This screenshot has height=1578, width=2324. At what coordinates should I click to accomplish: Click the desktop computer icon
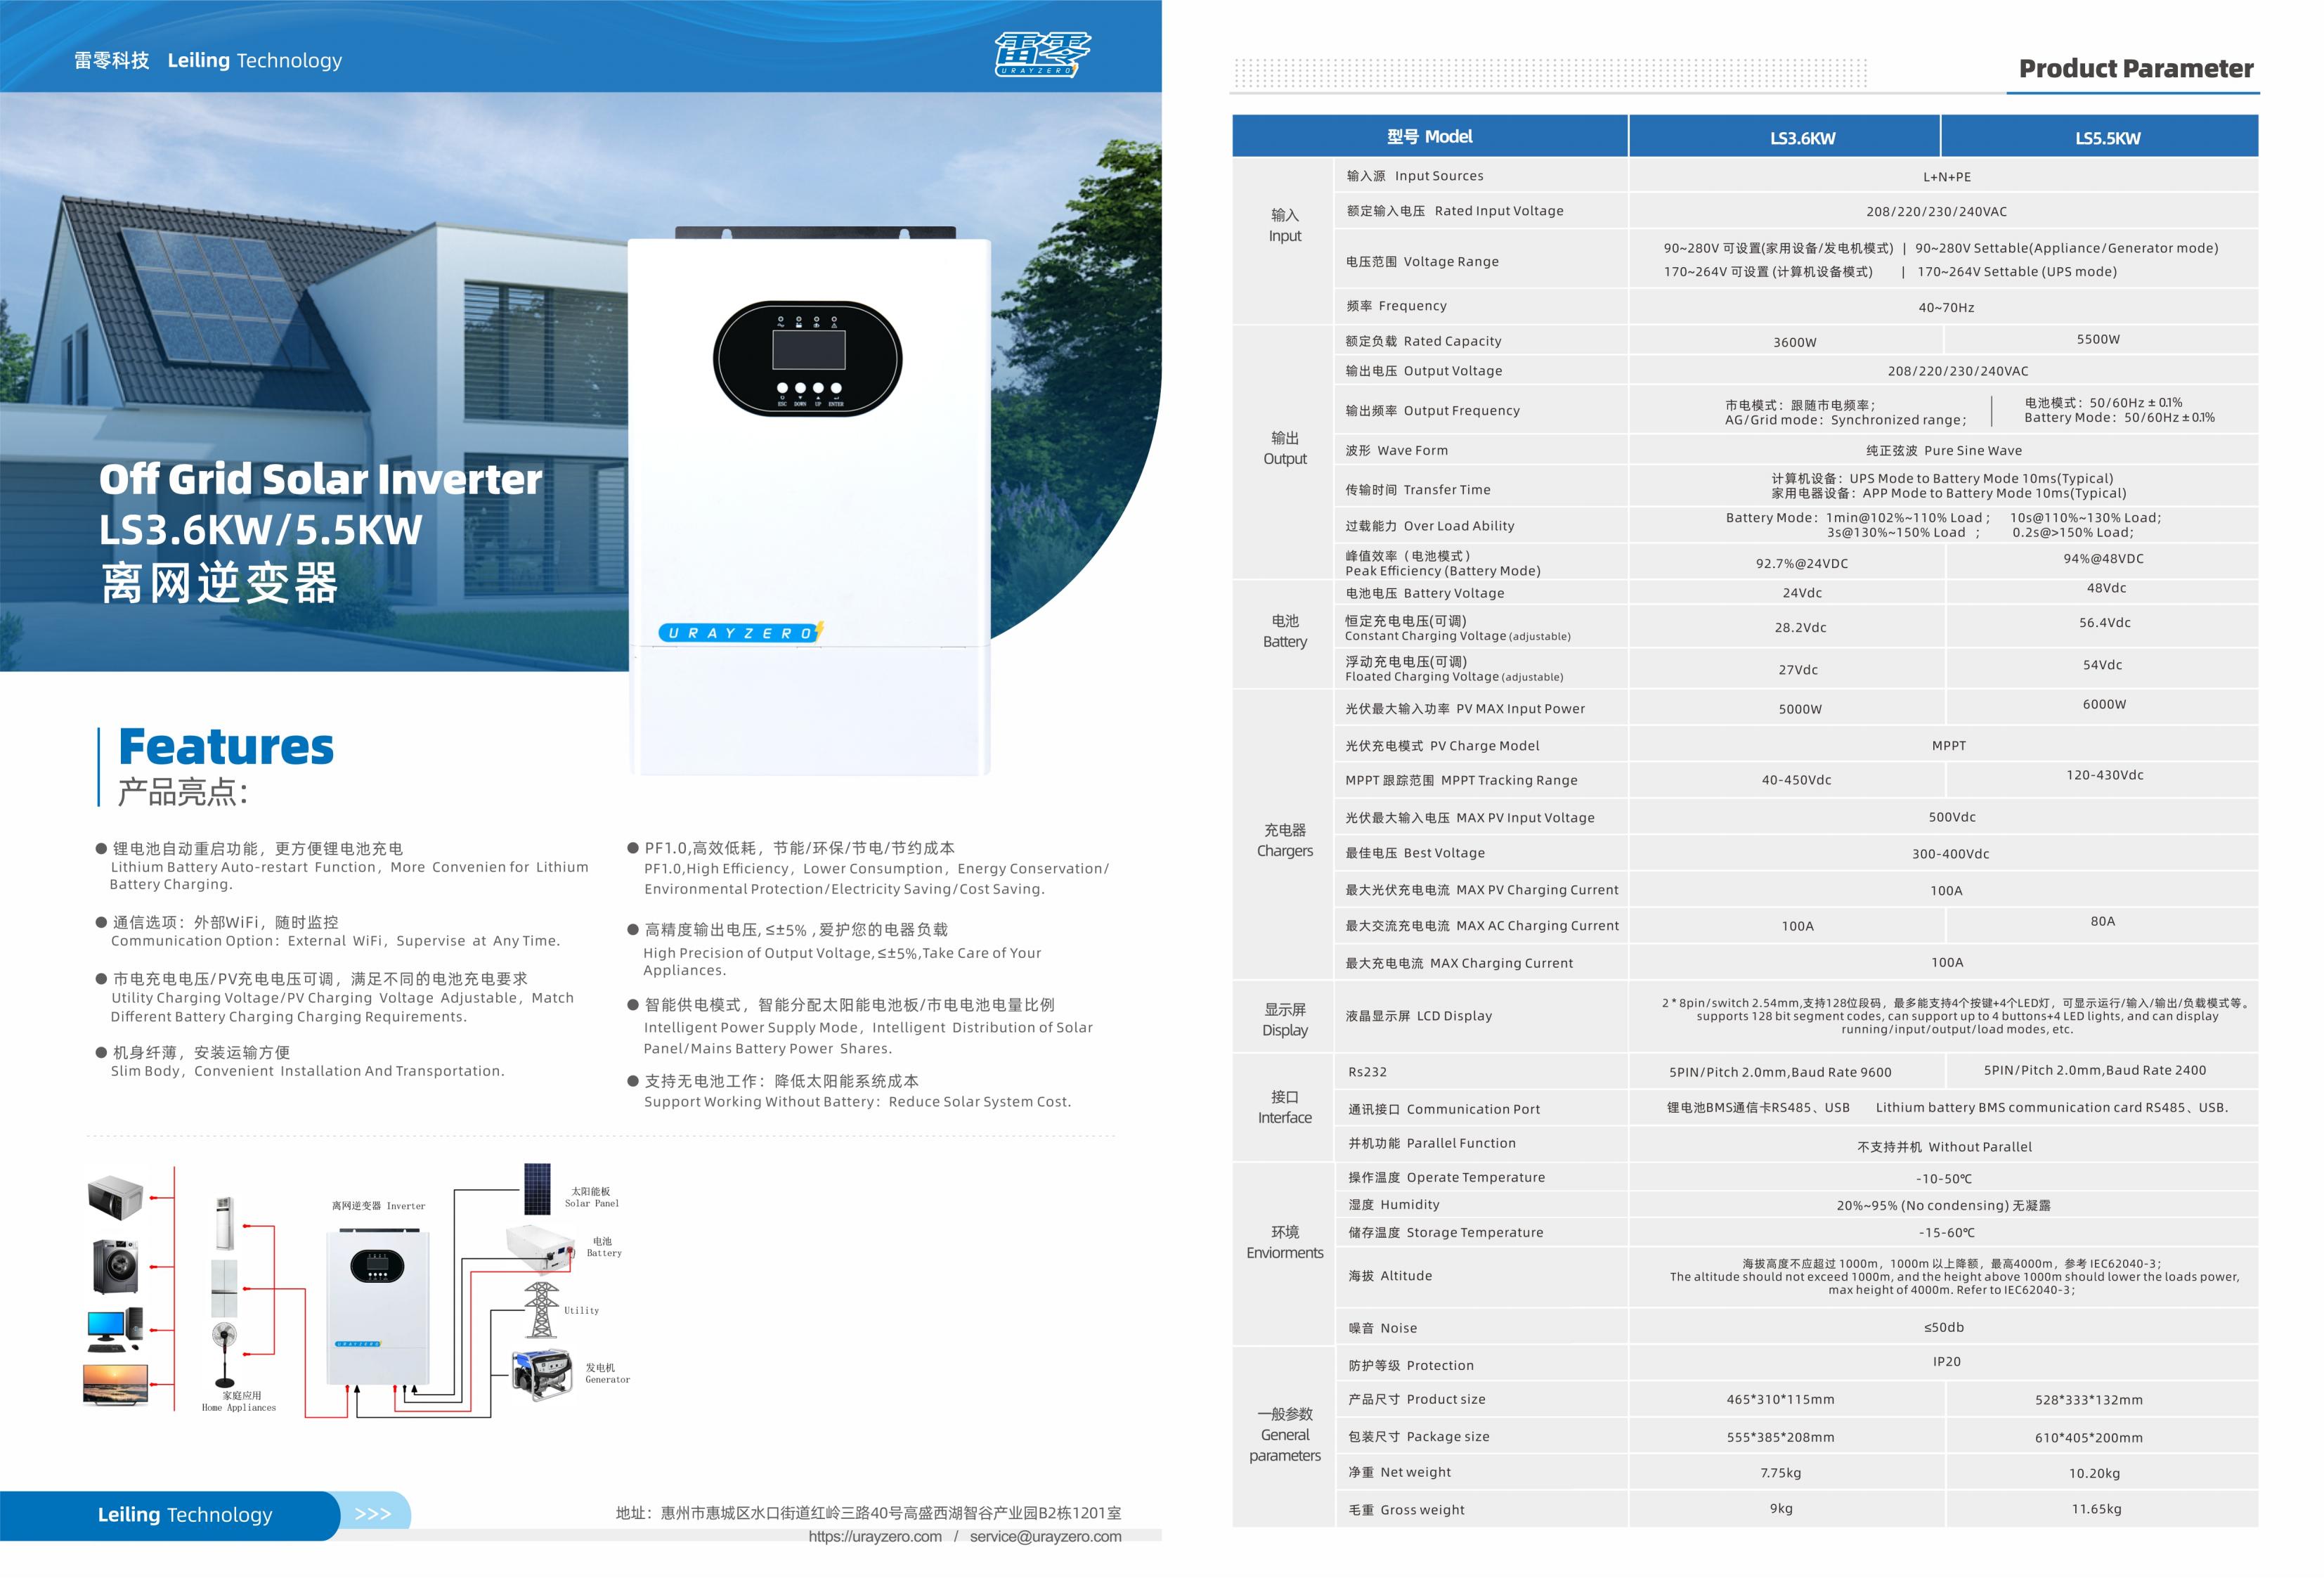(114, 1331)
